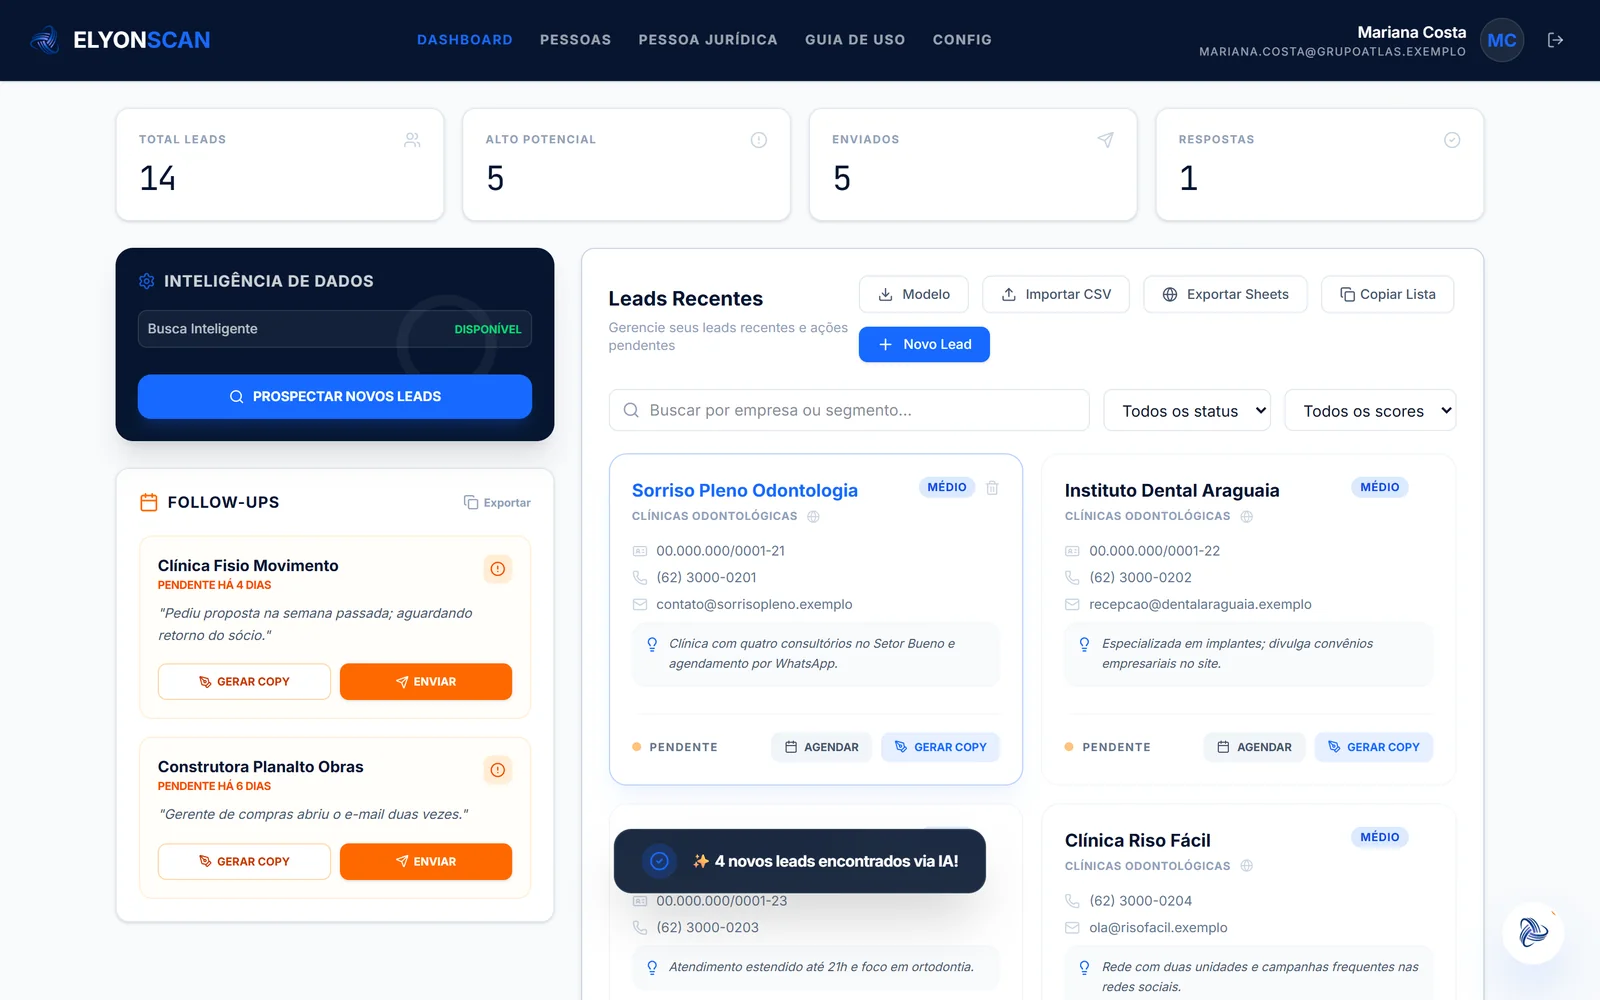Click the Enviados paper plane icon
Viewport: 1600px width, 1000px height.
click(1105, 140)
